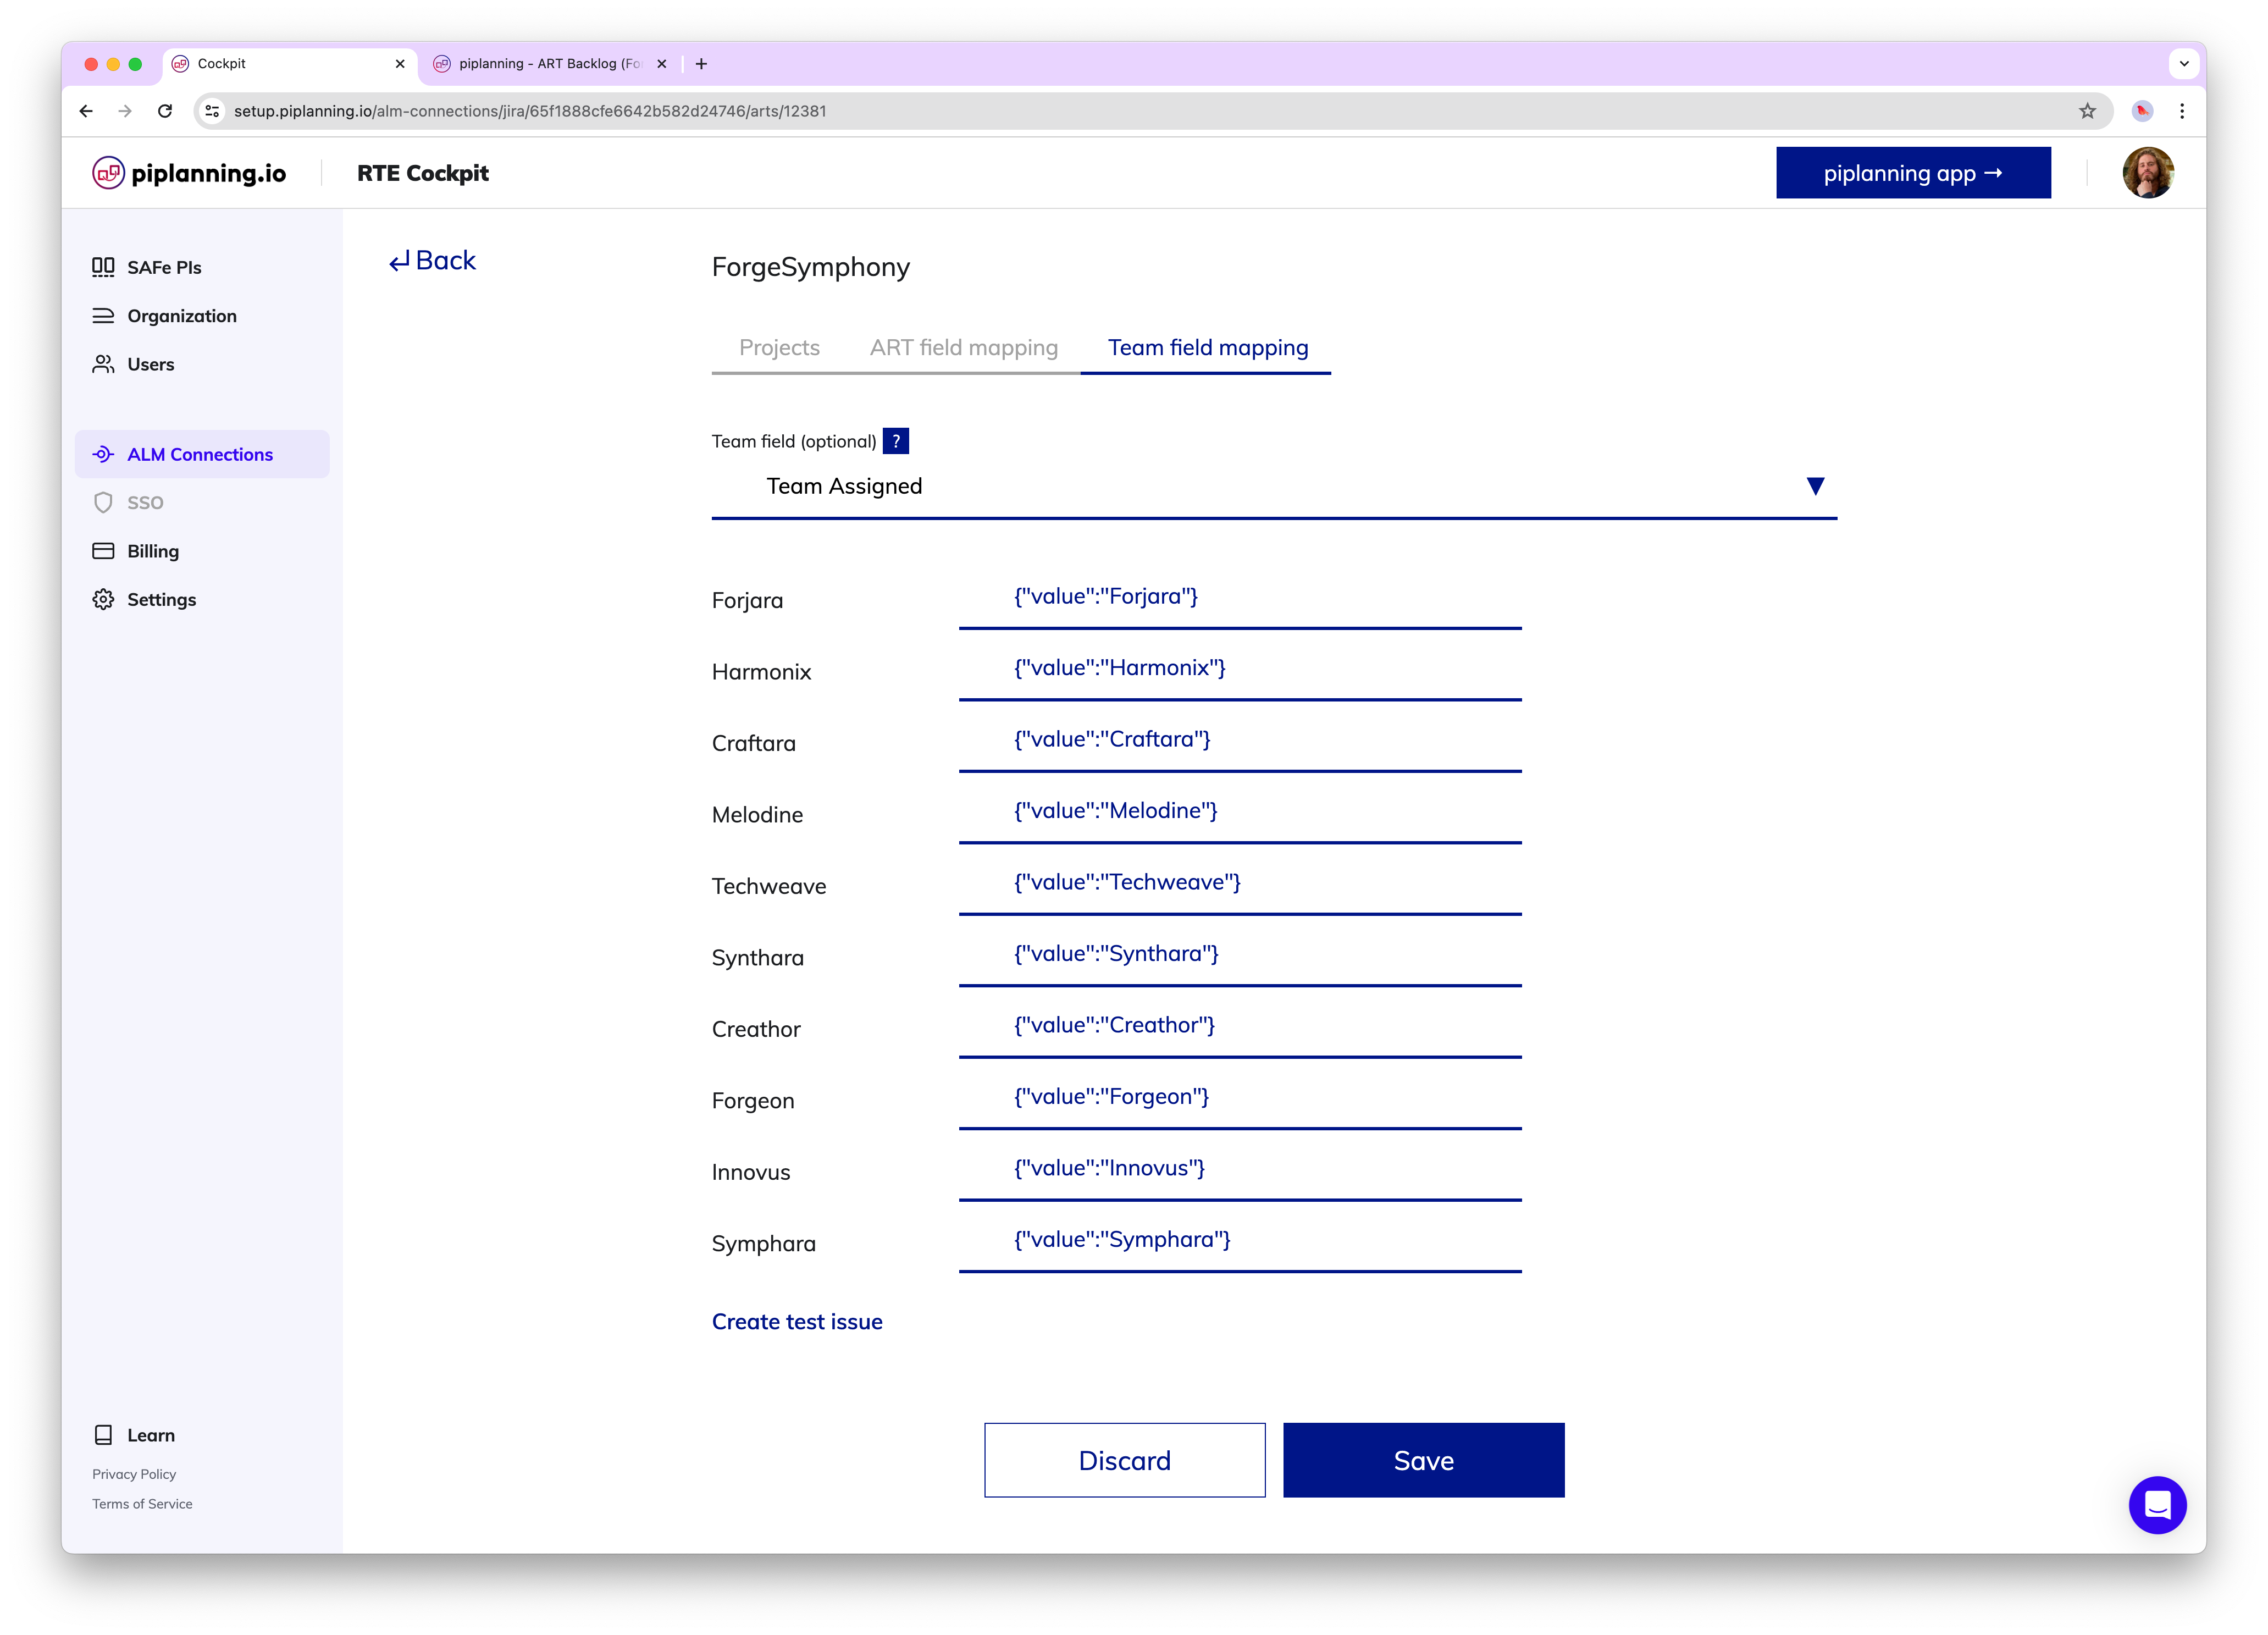
Task: Click the Save button
Action: coord(1423,1460)
